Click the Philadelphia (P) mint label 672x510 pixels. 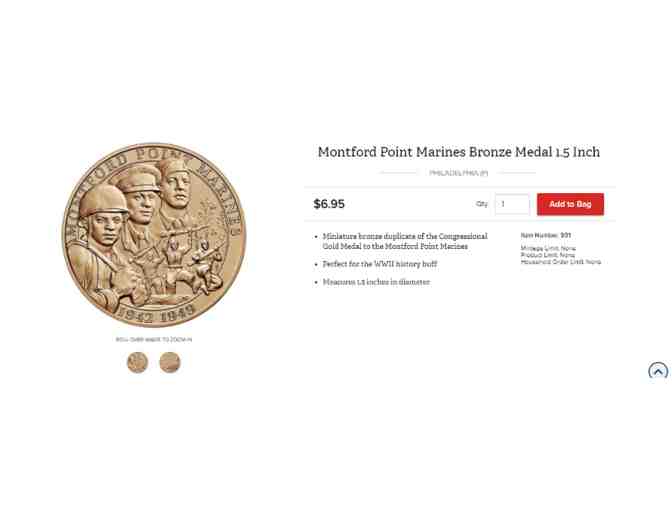[459, 173]
